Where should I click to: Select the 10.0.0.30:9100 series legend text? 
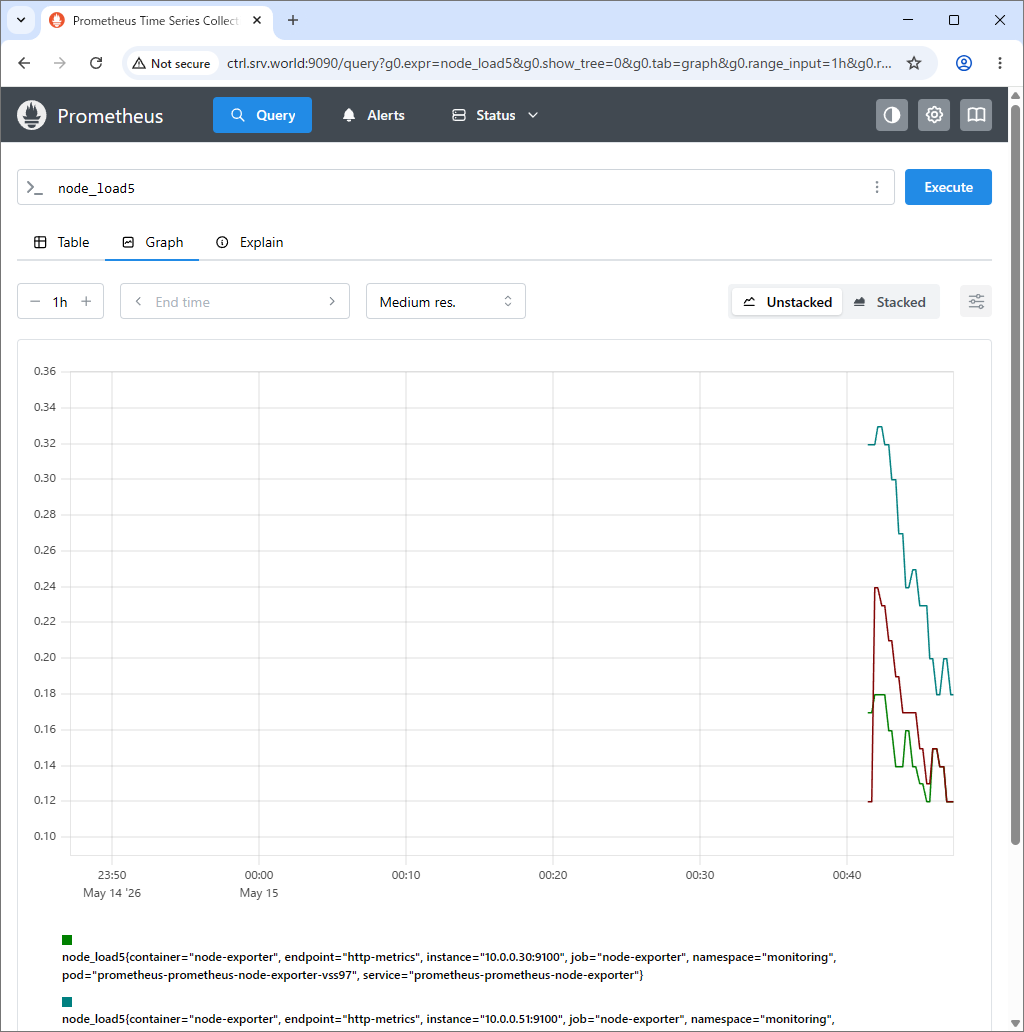click(x=449, y=966)
